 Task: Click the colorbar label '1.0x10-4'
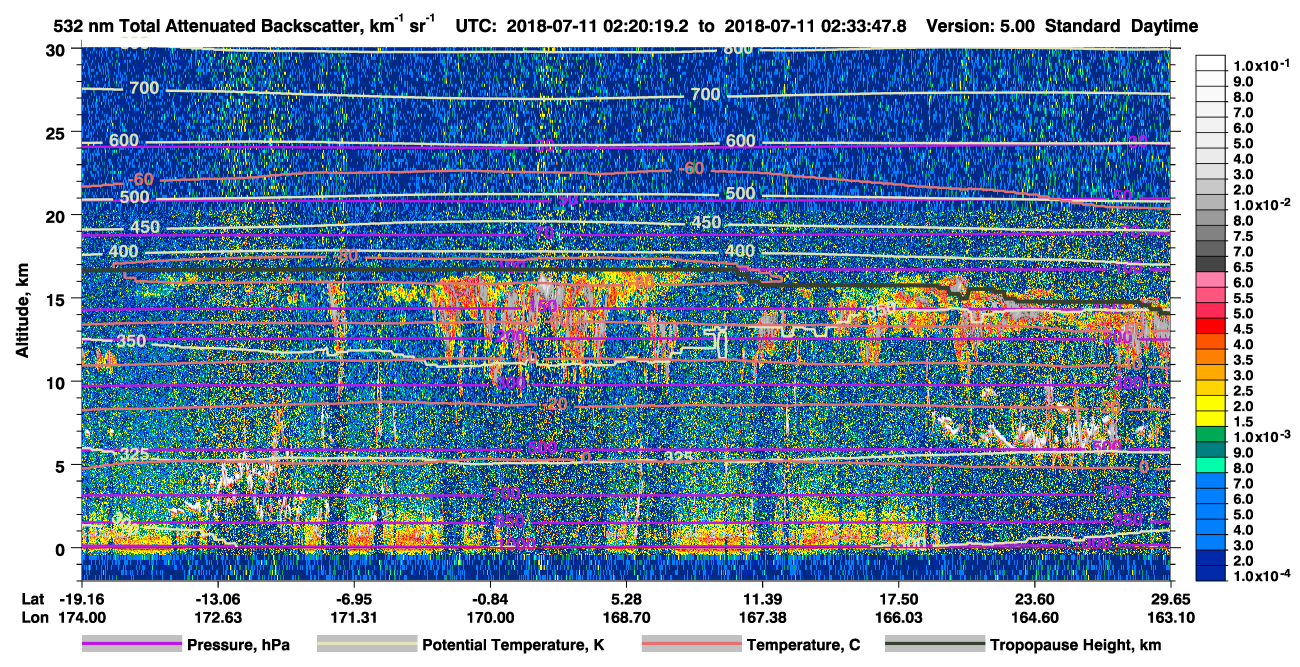pyautogui.click(x=1260, y=576)
